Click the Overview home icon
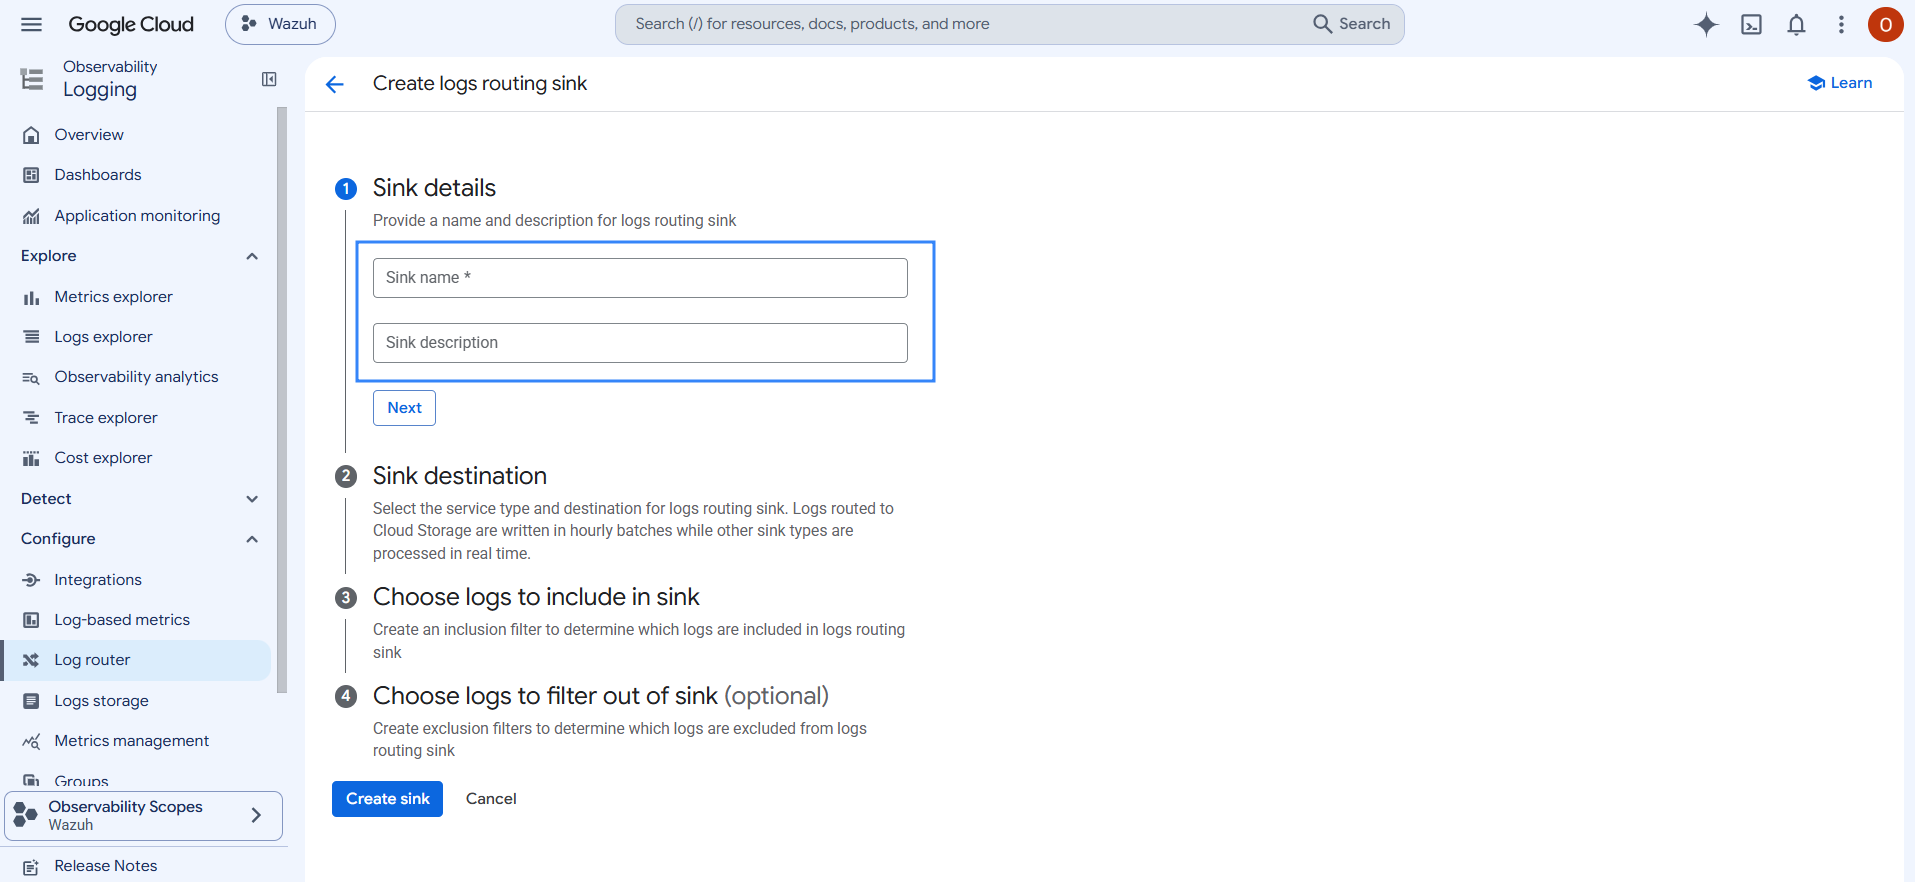The height and width of the screenshot is (882, 1915). pos(32,135)
